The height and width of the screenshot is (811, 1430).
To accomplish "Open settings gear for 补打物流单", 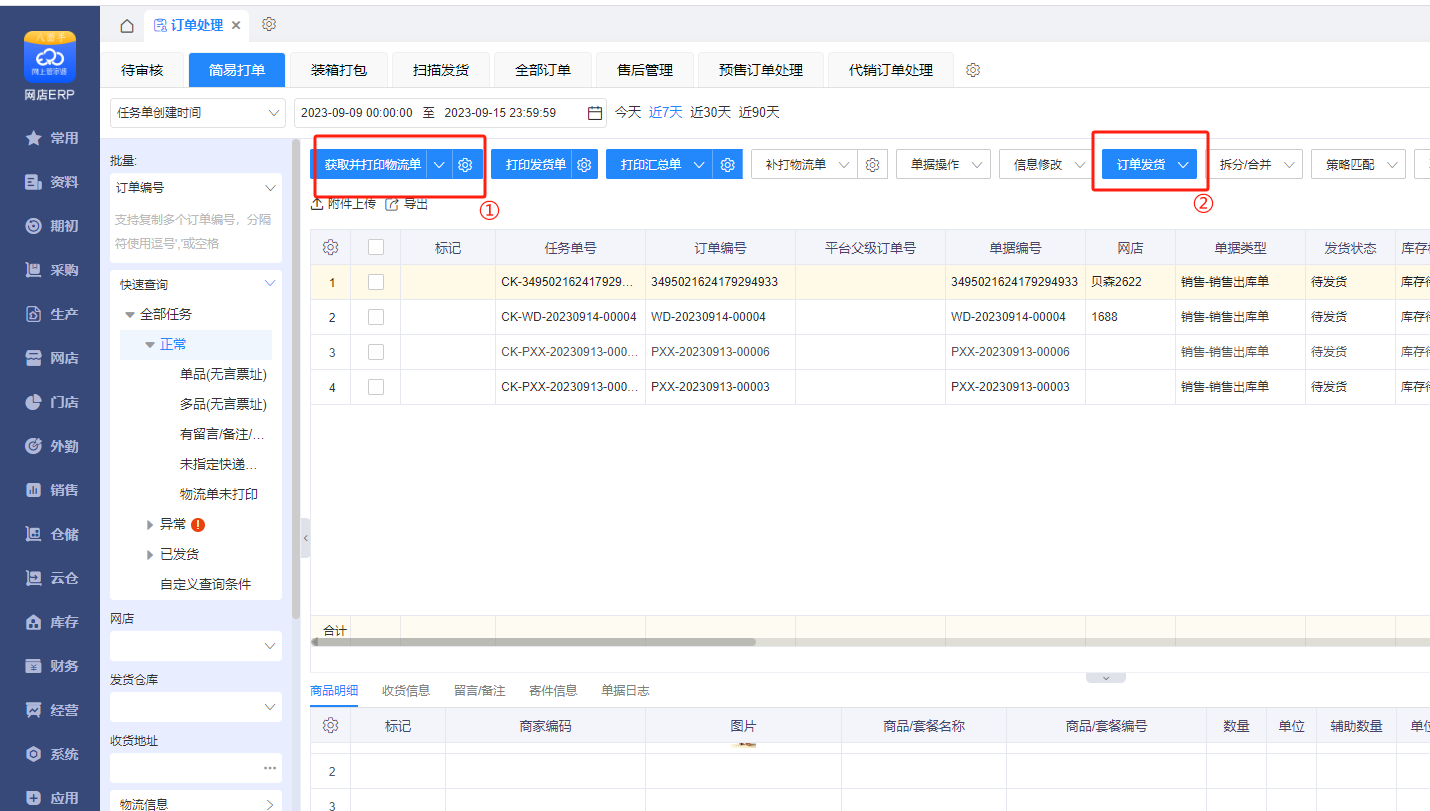I will [x=873, y=165].
